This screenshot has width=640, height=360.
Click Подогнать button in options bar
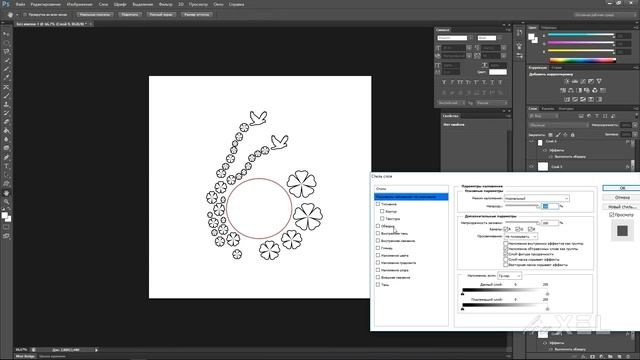(x=130, y=15)
